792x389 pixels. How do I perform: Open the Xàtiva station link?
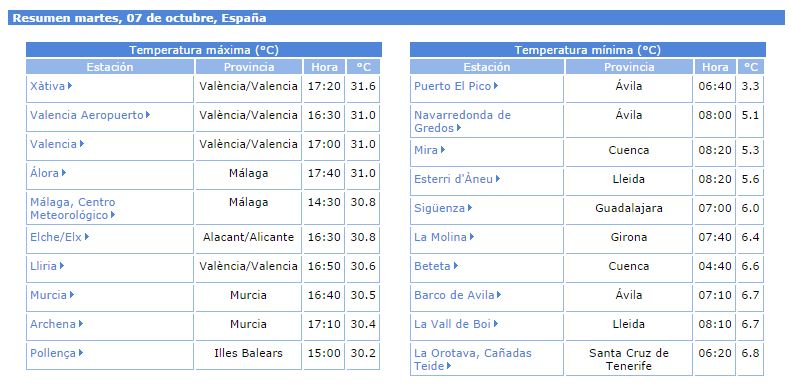[47, 86]
